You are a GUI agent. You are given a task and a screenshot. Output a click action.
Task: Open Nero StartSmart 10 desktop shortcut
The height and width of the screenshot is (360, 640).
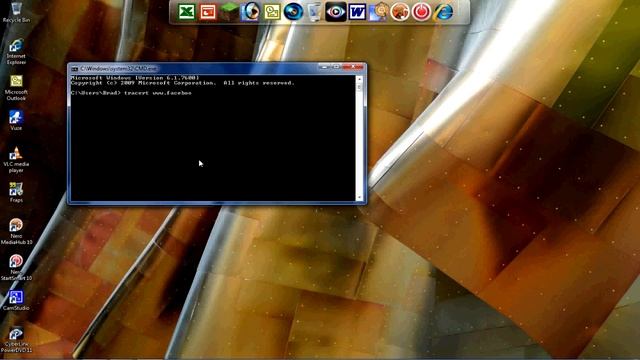(x=16, y=267)
